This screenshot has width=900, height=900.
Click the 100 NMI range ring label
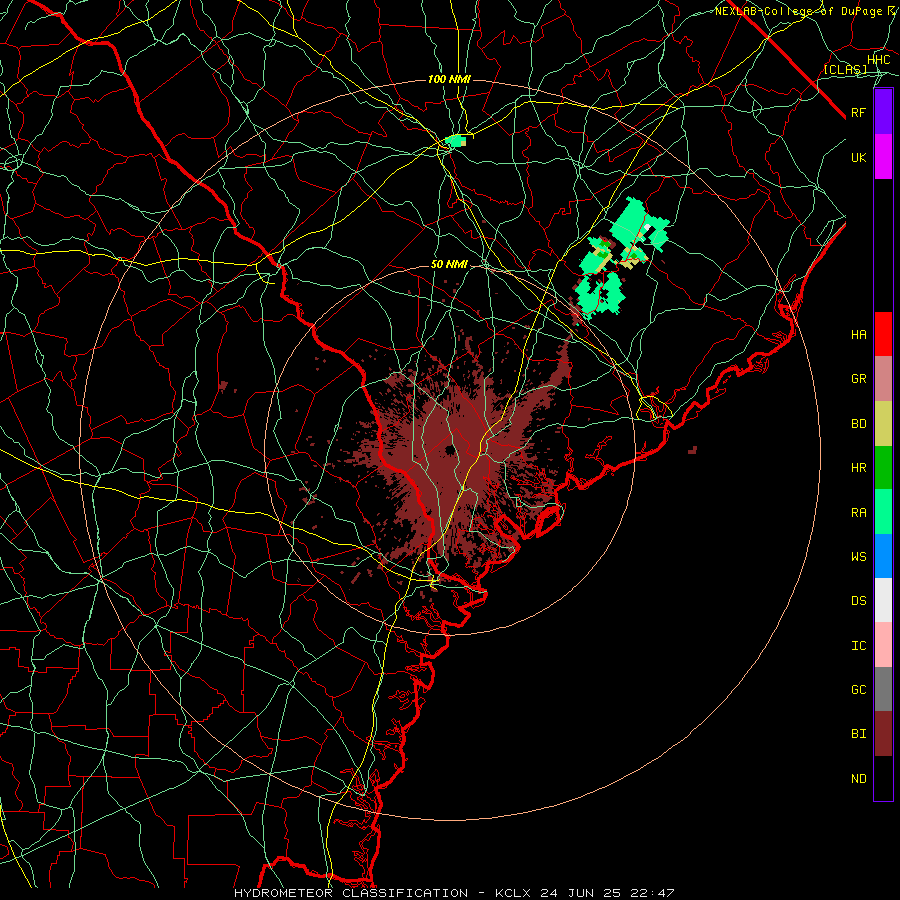(x=449, y=79)
